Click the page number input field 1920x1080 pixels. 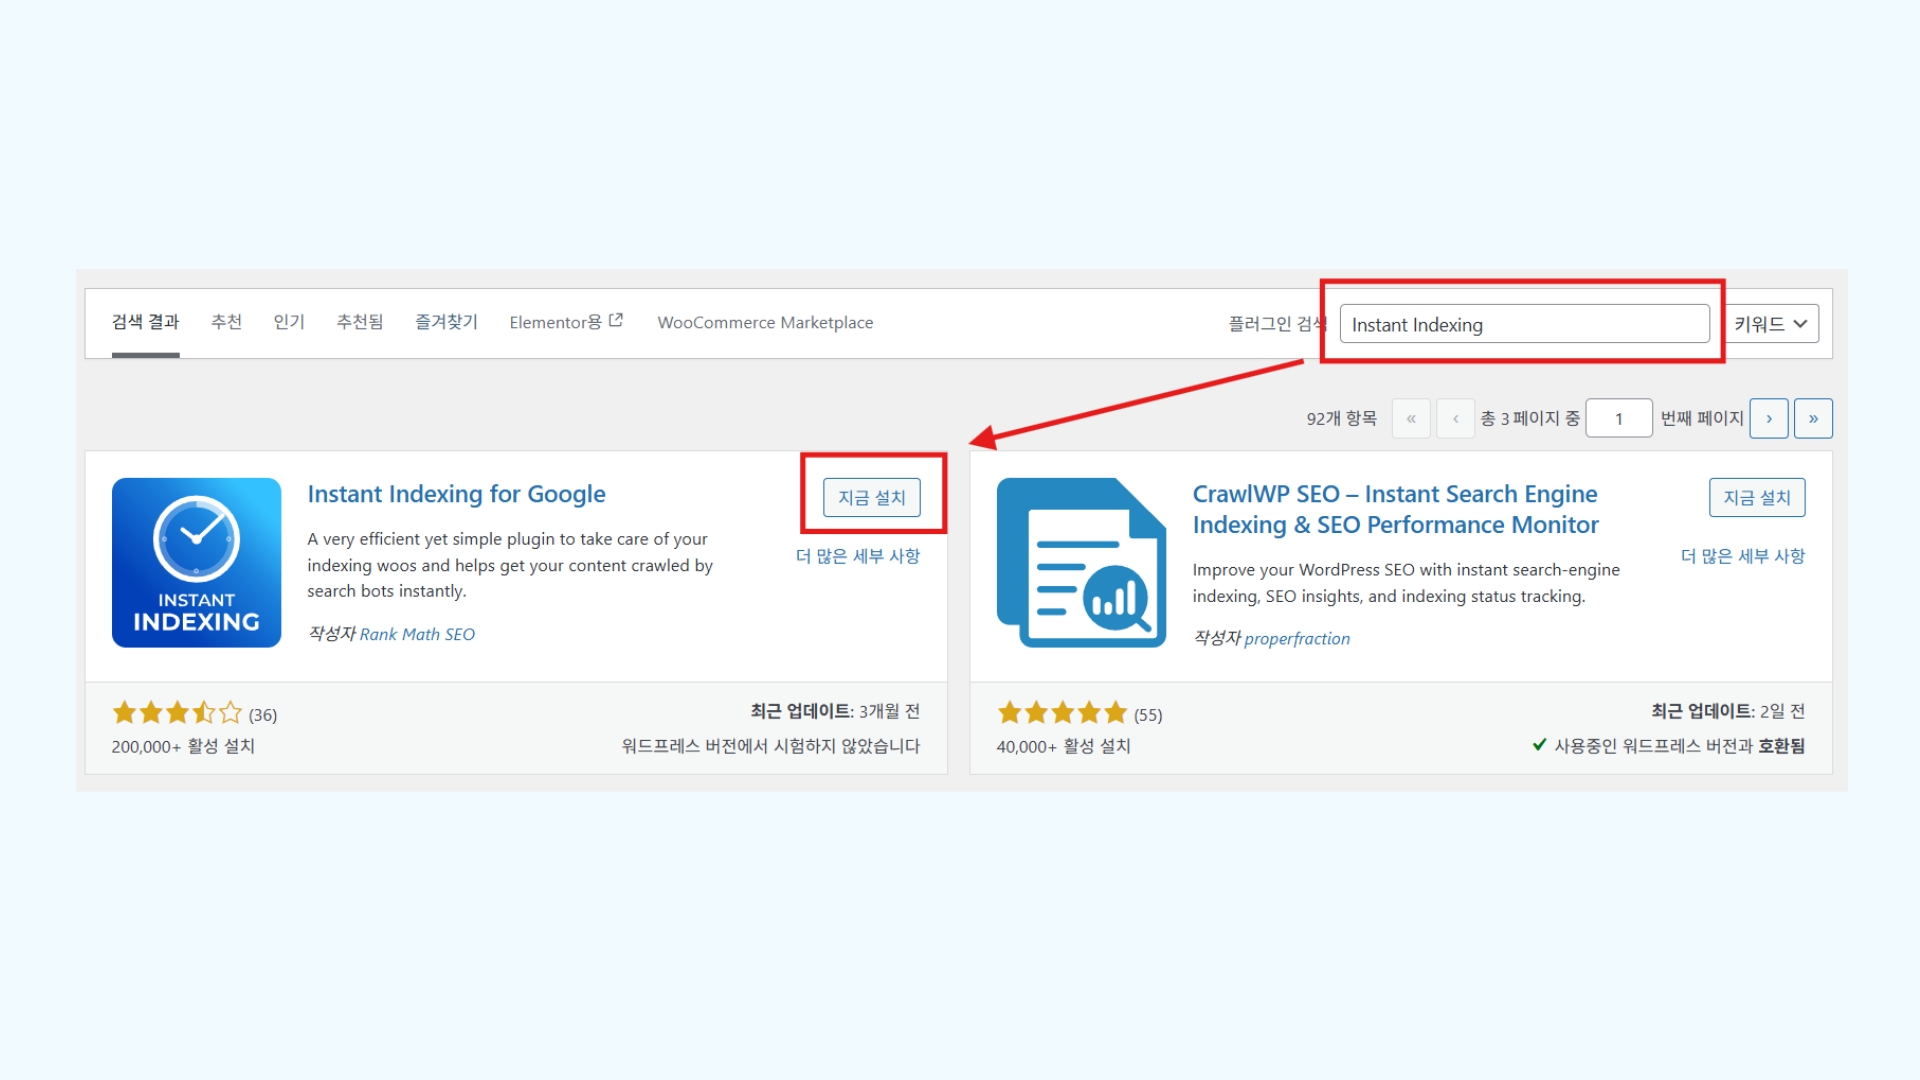point(1619,418)
